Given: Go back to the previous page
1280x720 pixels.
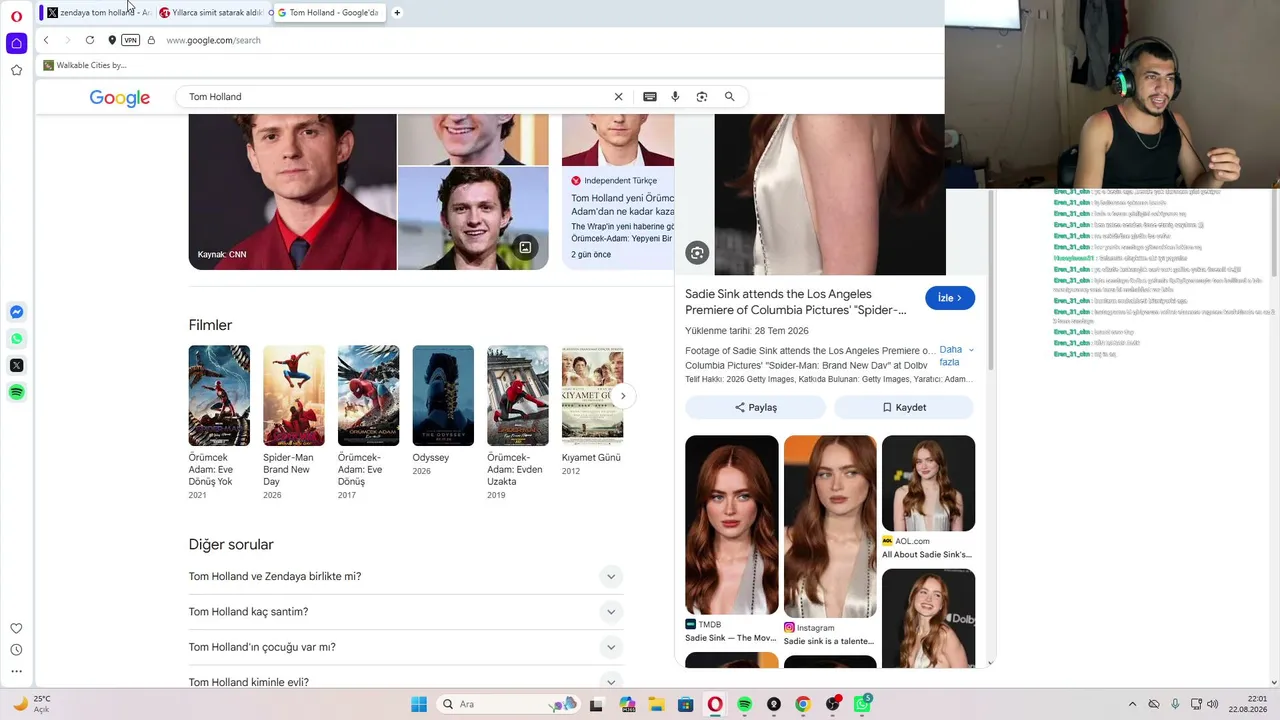Looking at the screenshot, I should point(46,40).
